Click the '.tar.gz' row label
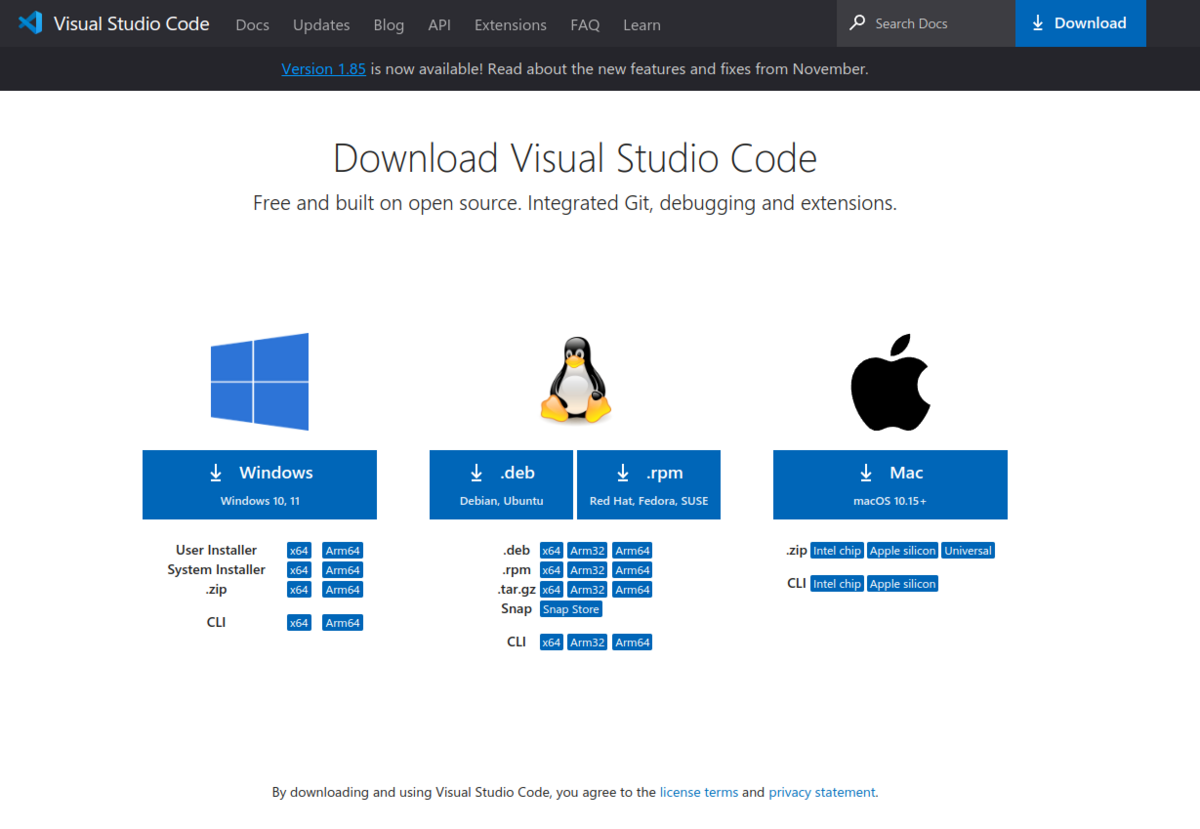The image size is (1200, 829). (x=517, y=590)
